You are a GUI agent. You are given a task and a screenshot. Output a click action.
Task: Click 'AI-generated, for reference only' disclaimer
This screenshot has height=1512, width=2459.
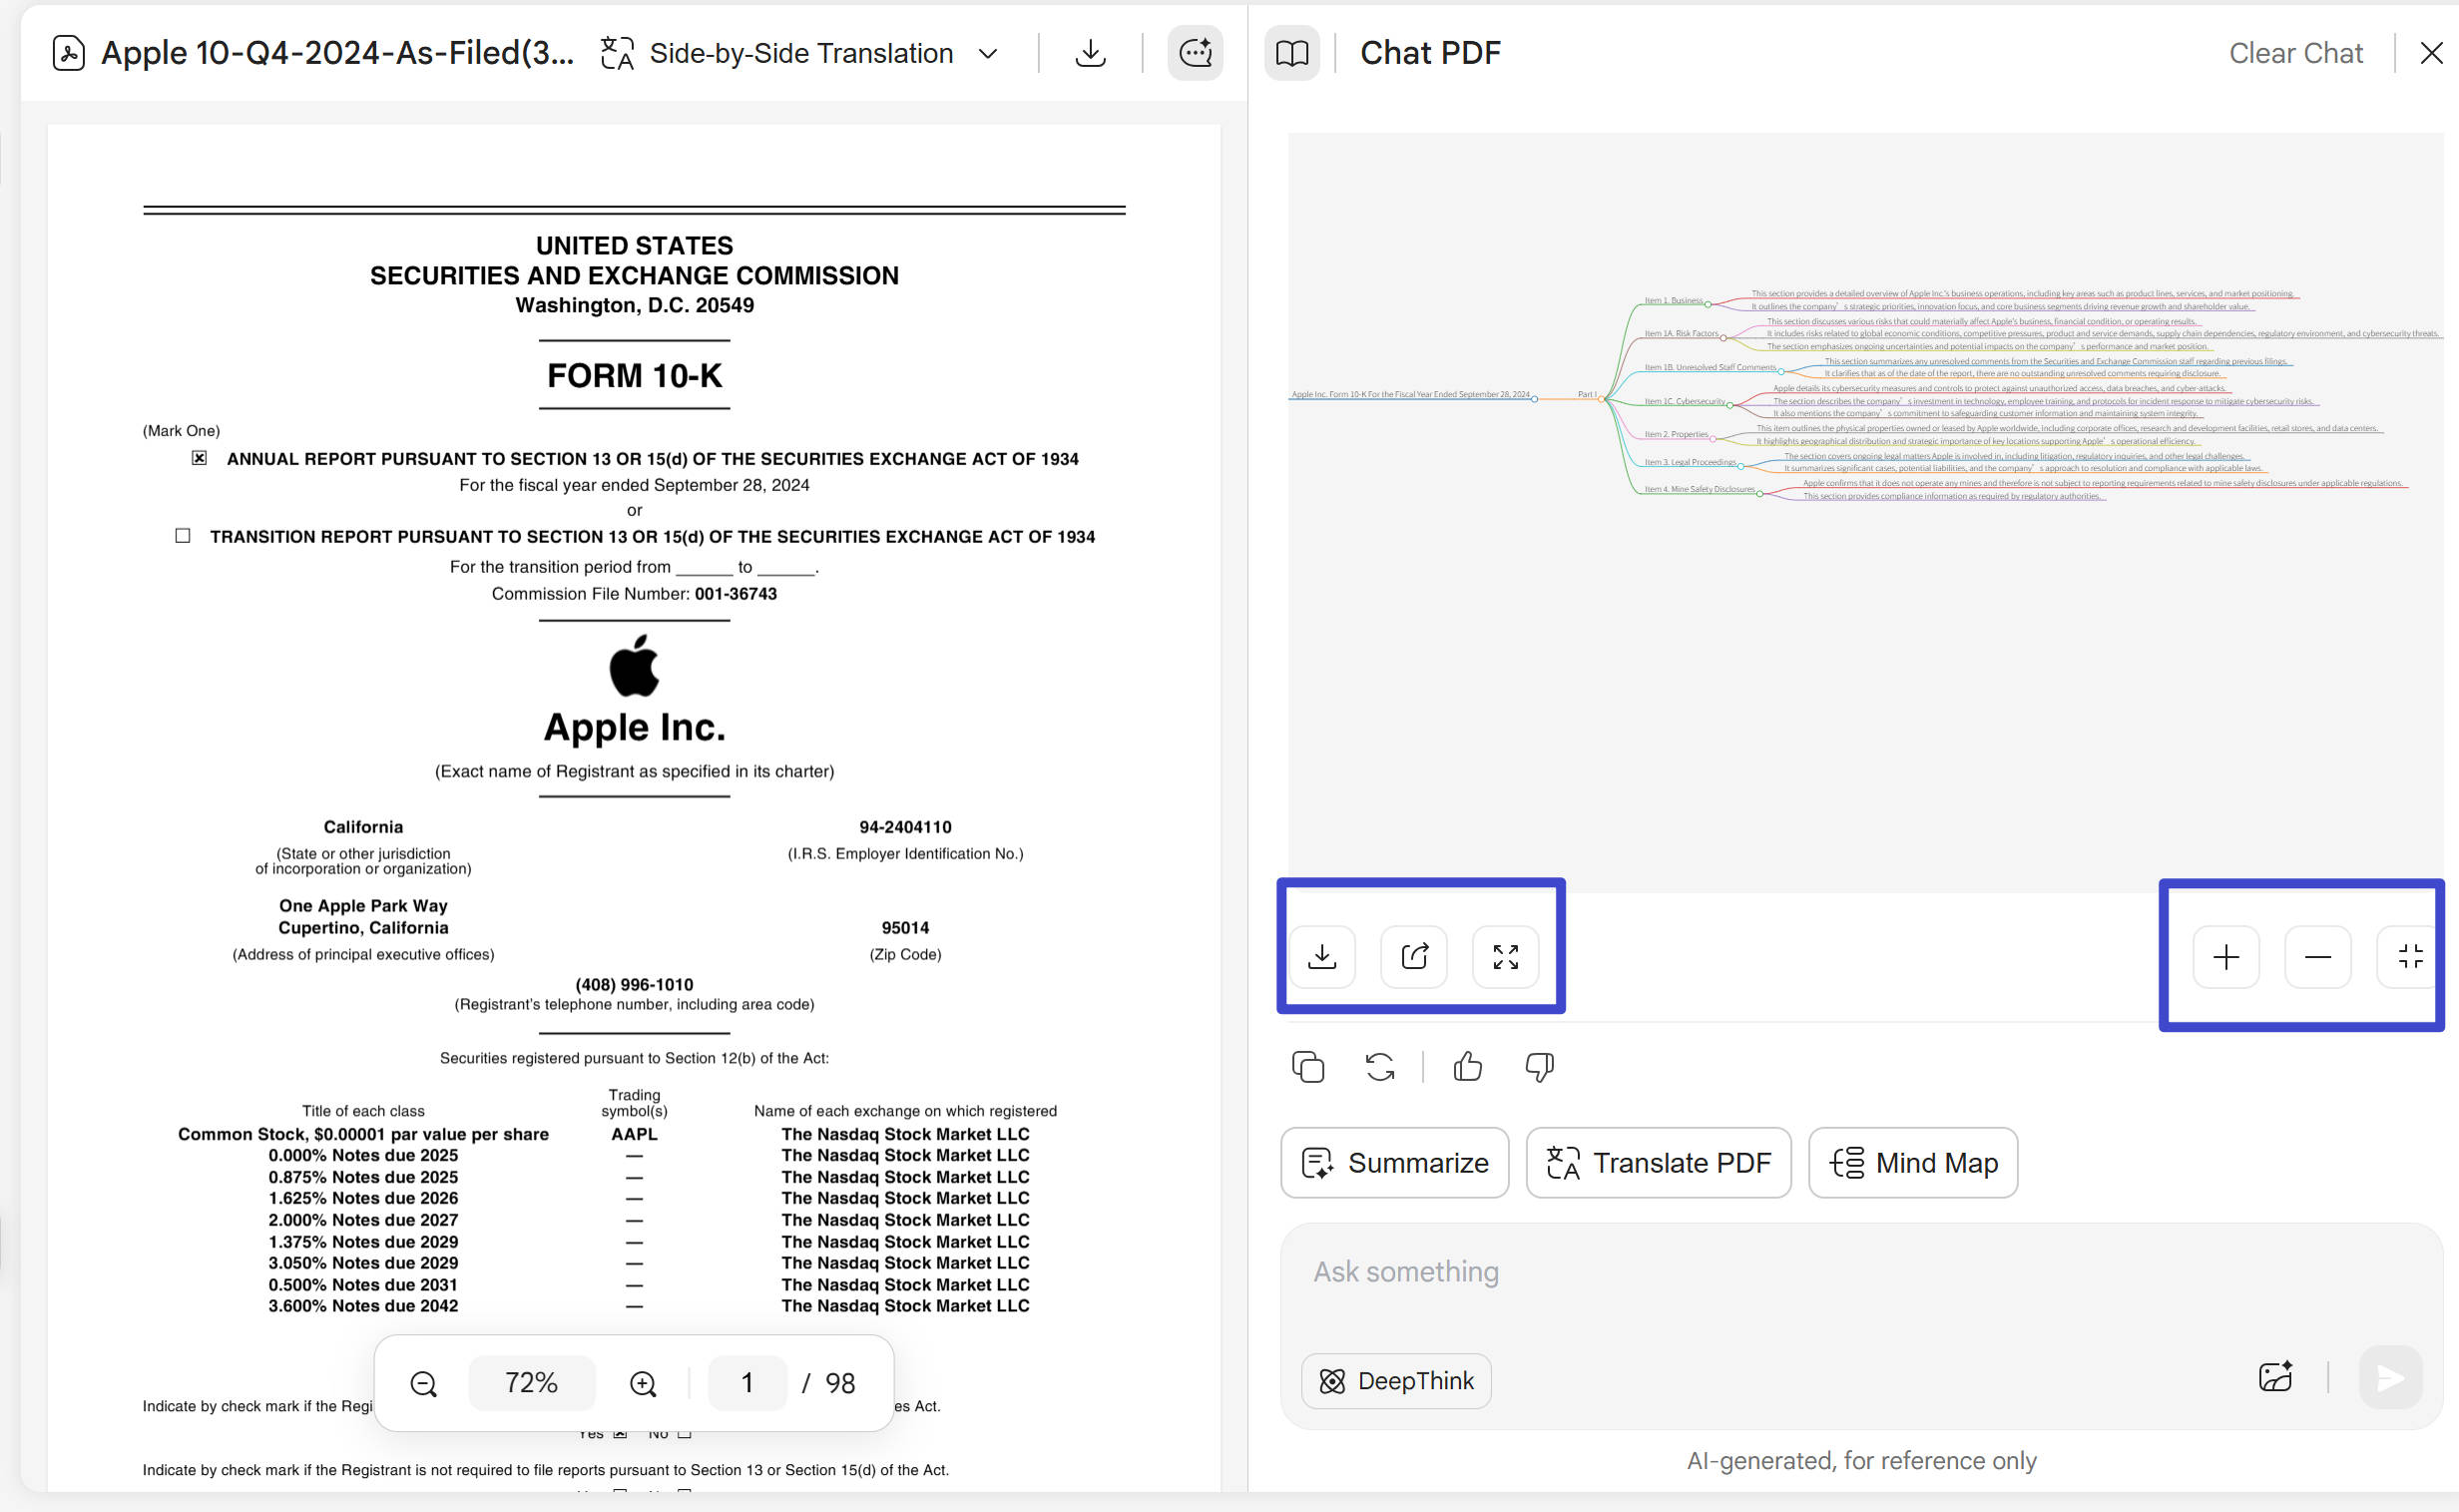[x=1861, y=1461]
